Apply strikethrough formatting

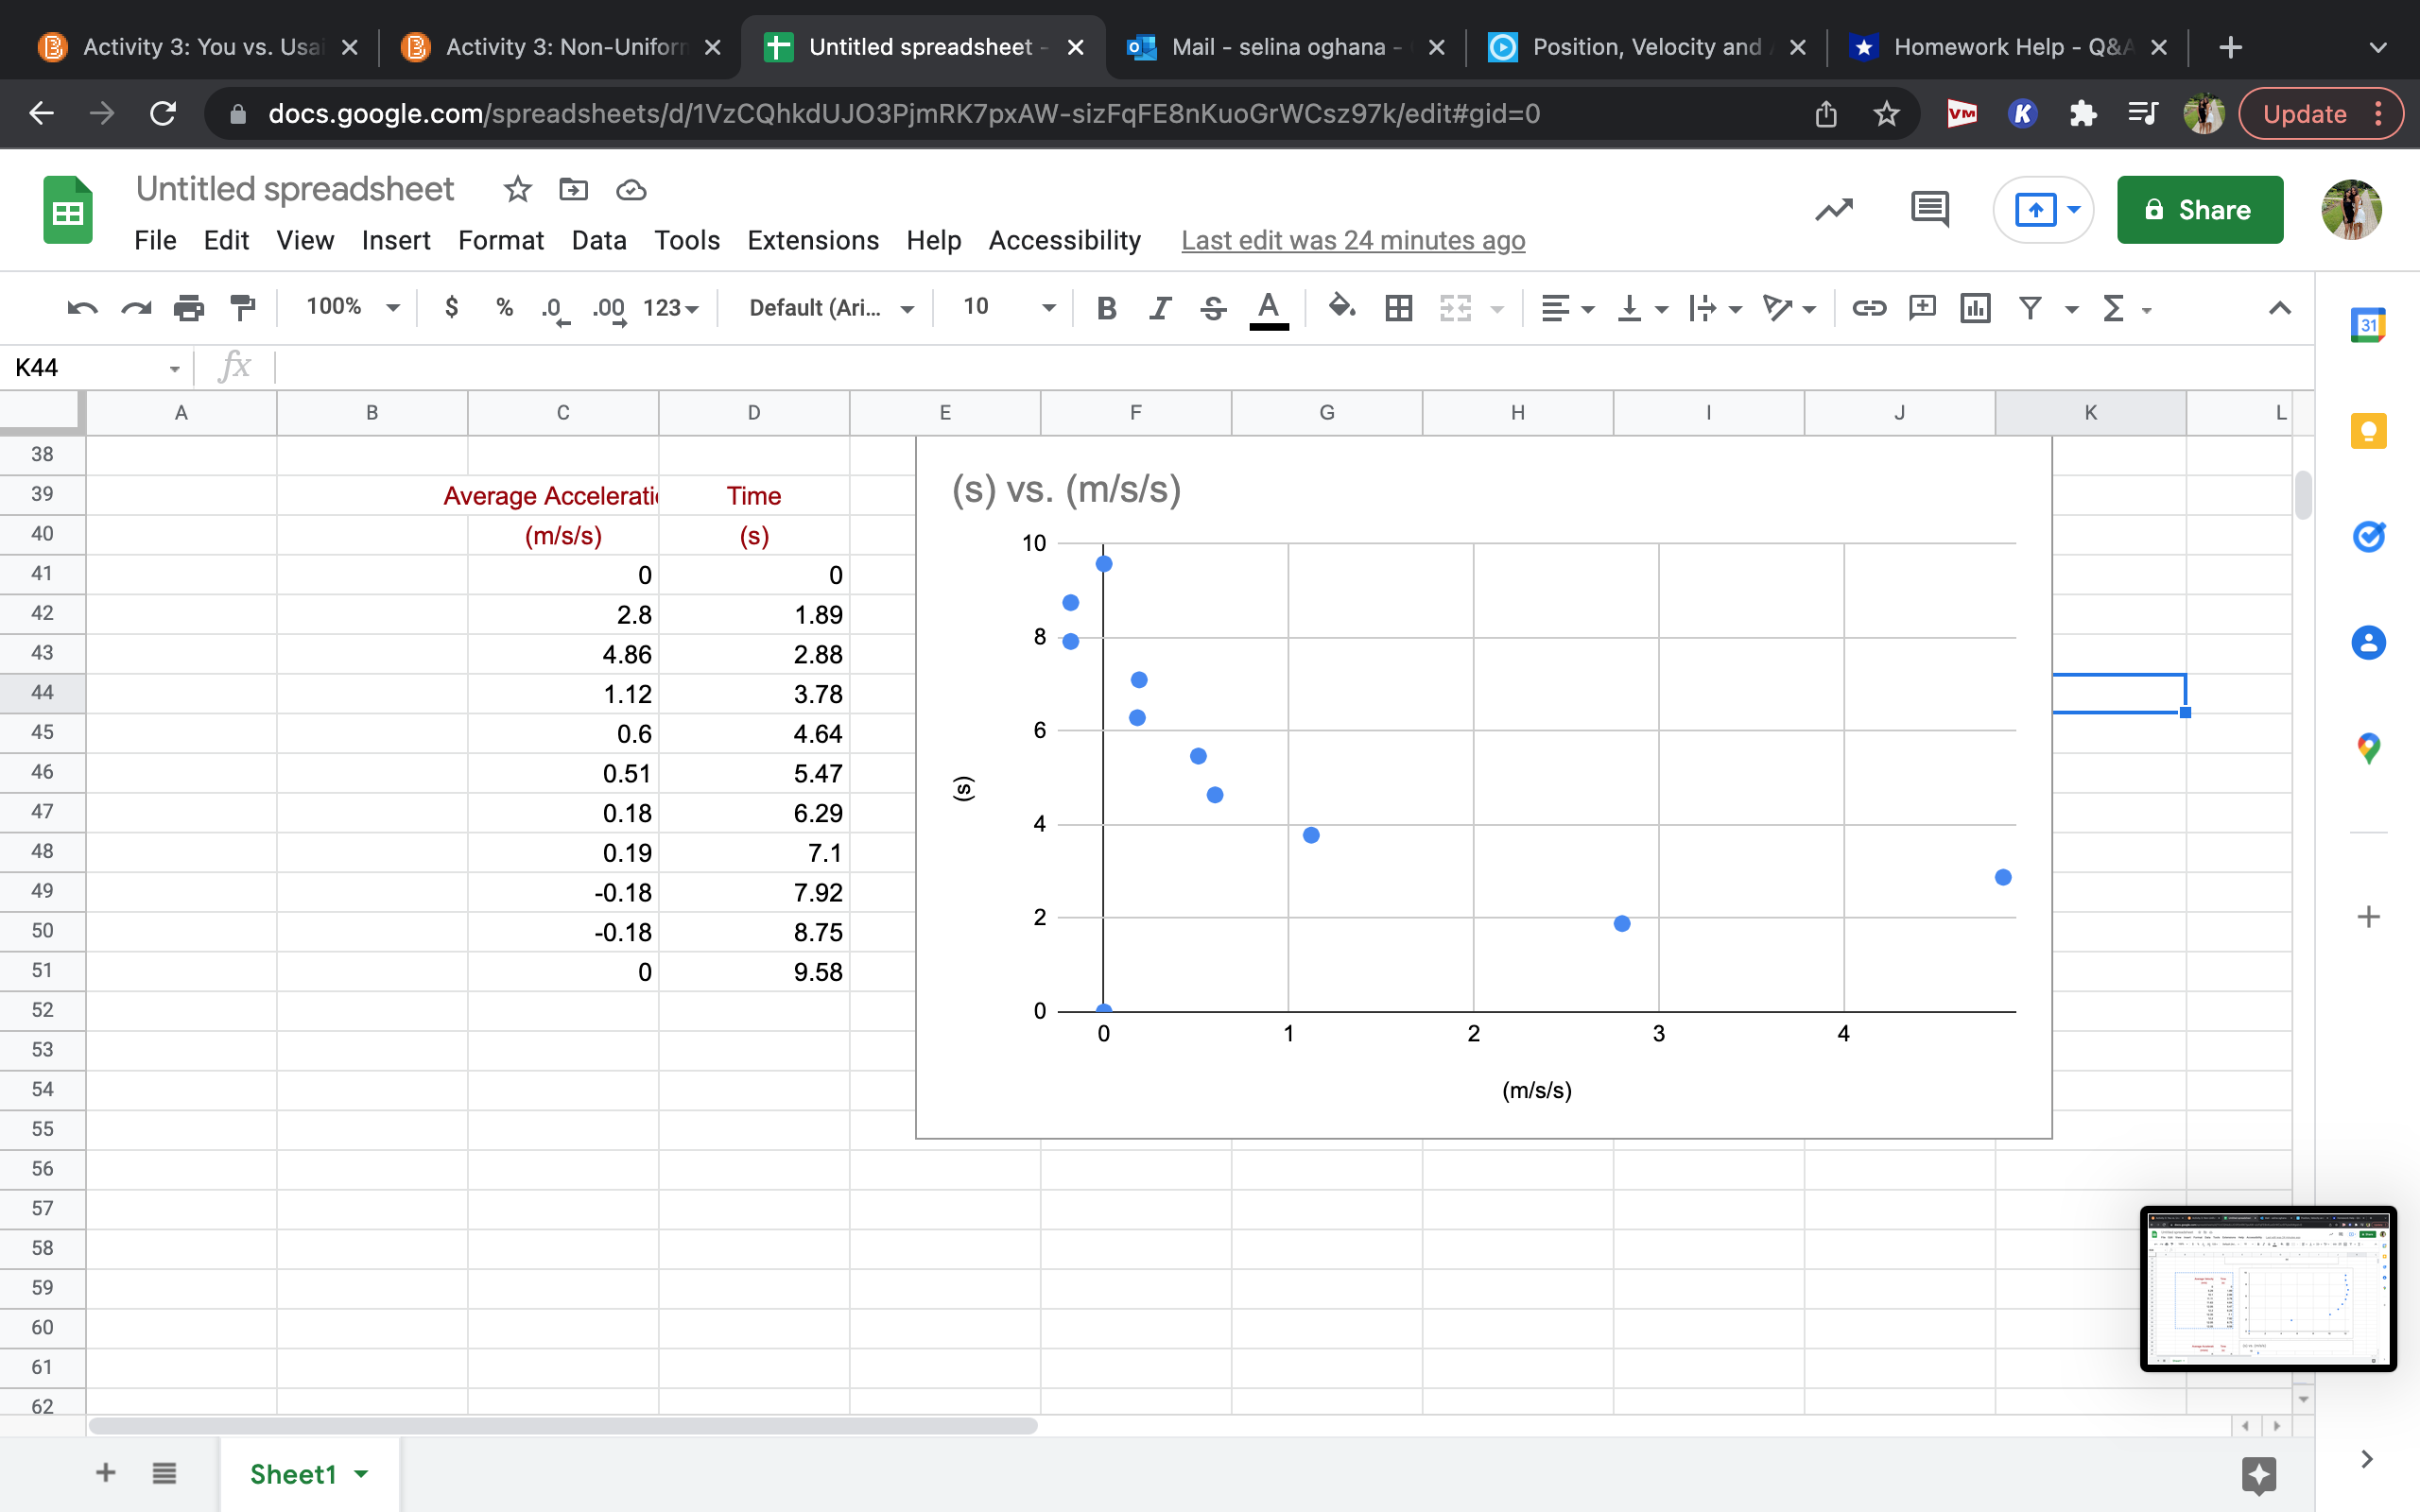[1212, 308]
